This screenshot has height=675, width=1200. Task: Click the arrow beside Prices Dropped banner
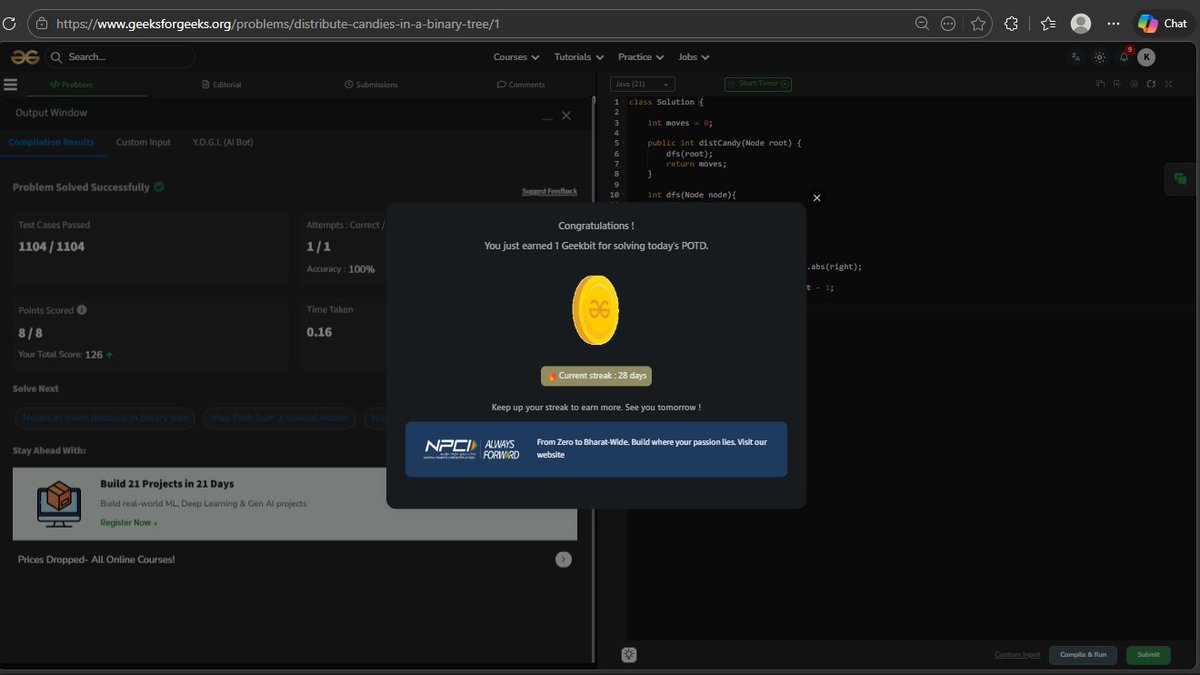tap(564, 560)
